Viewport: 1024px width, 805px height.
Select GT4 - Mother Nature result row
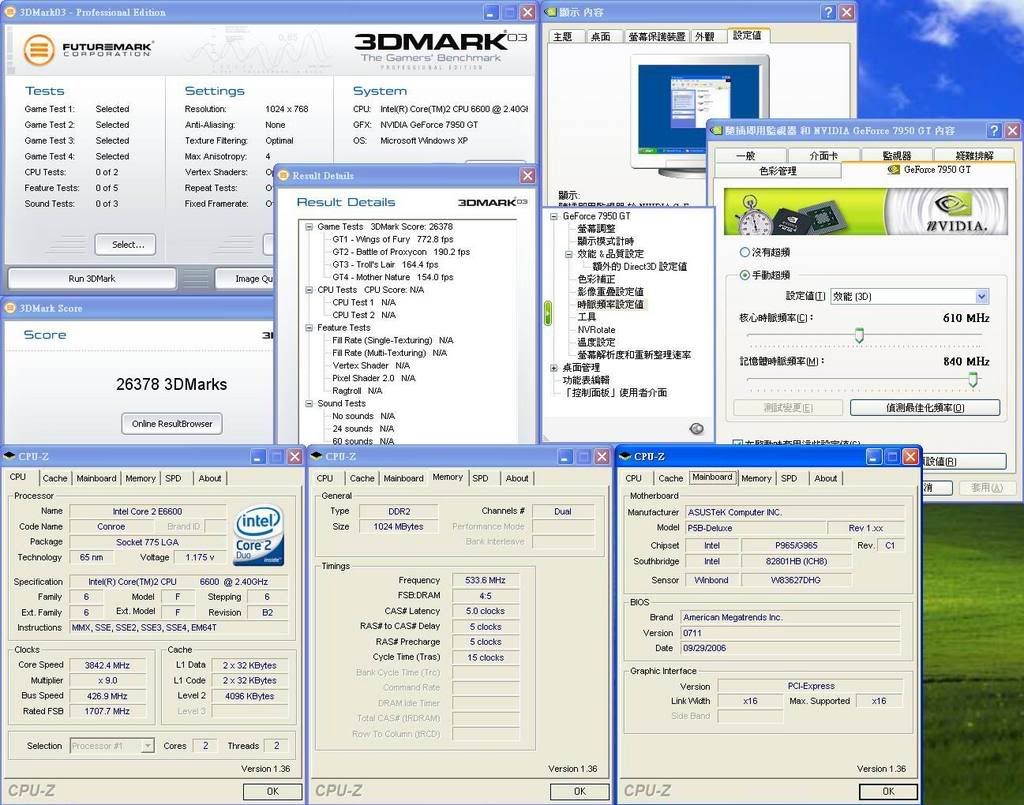(x=392, y=277)
